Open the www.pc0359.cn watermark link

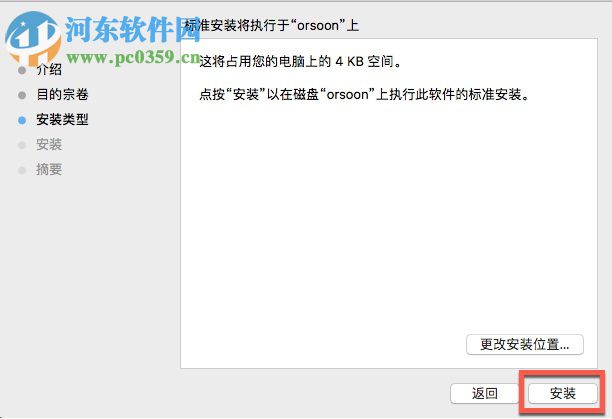click(133, 57)
